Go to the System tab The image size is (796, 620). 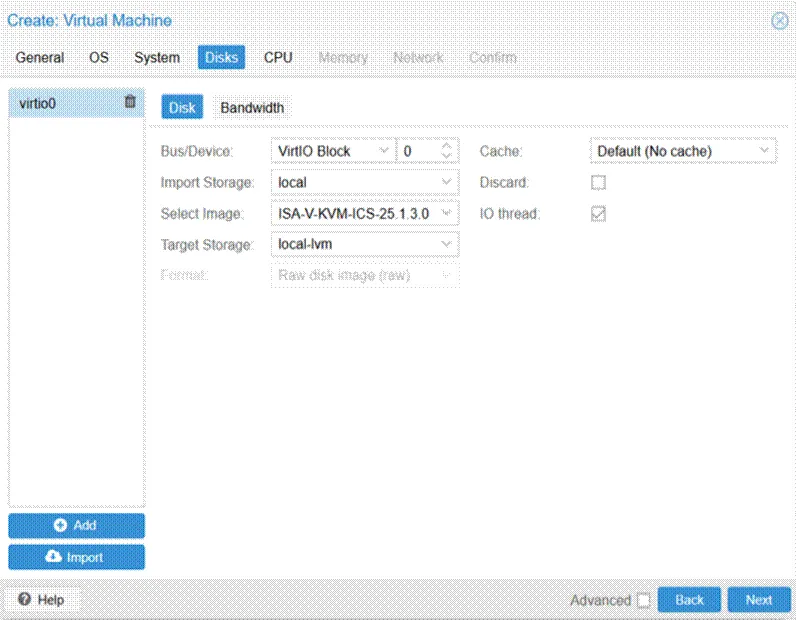157,57
